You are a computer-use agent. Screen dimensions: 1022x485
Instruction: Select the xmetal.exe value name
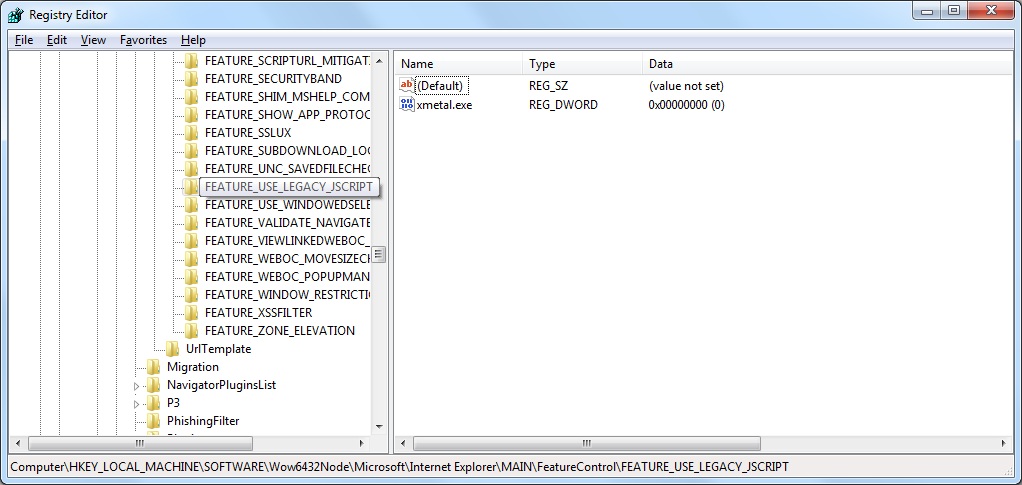point(444,104)
